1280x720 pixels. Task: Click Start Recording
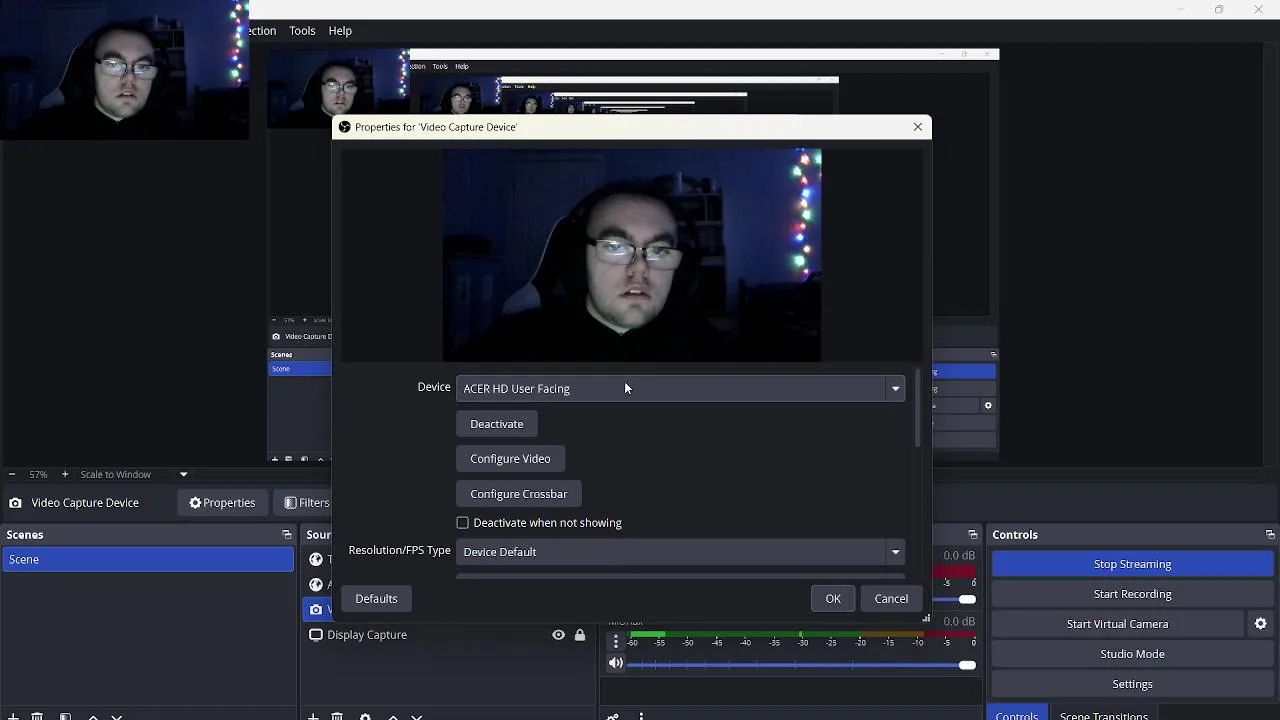(x=1132, y=594)
